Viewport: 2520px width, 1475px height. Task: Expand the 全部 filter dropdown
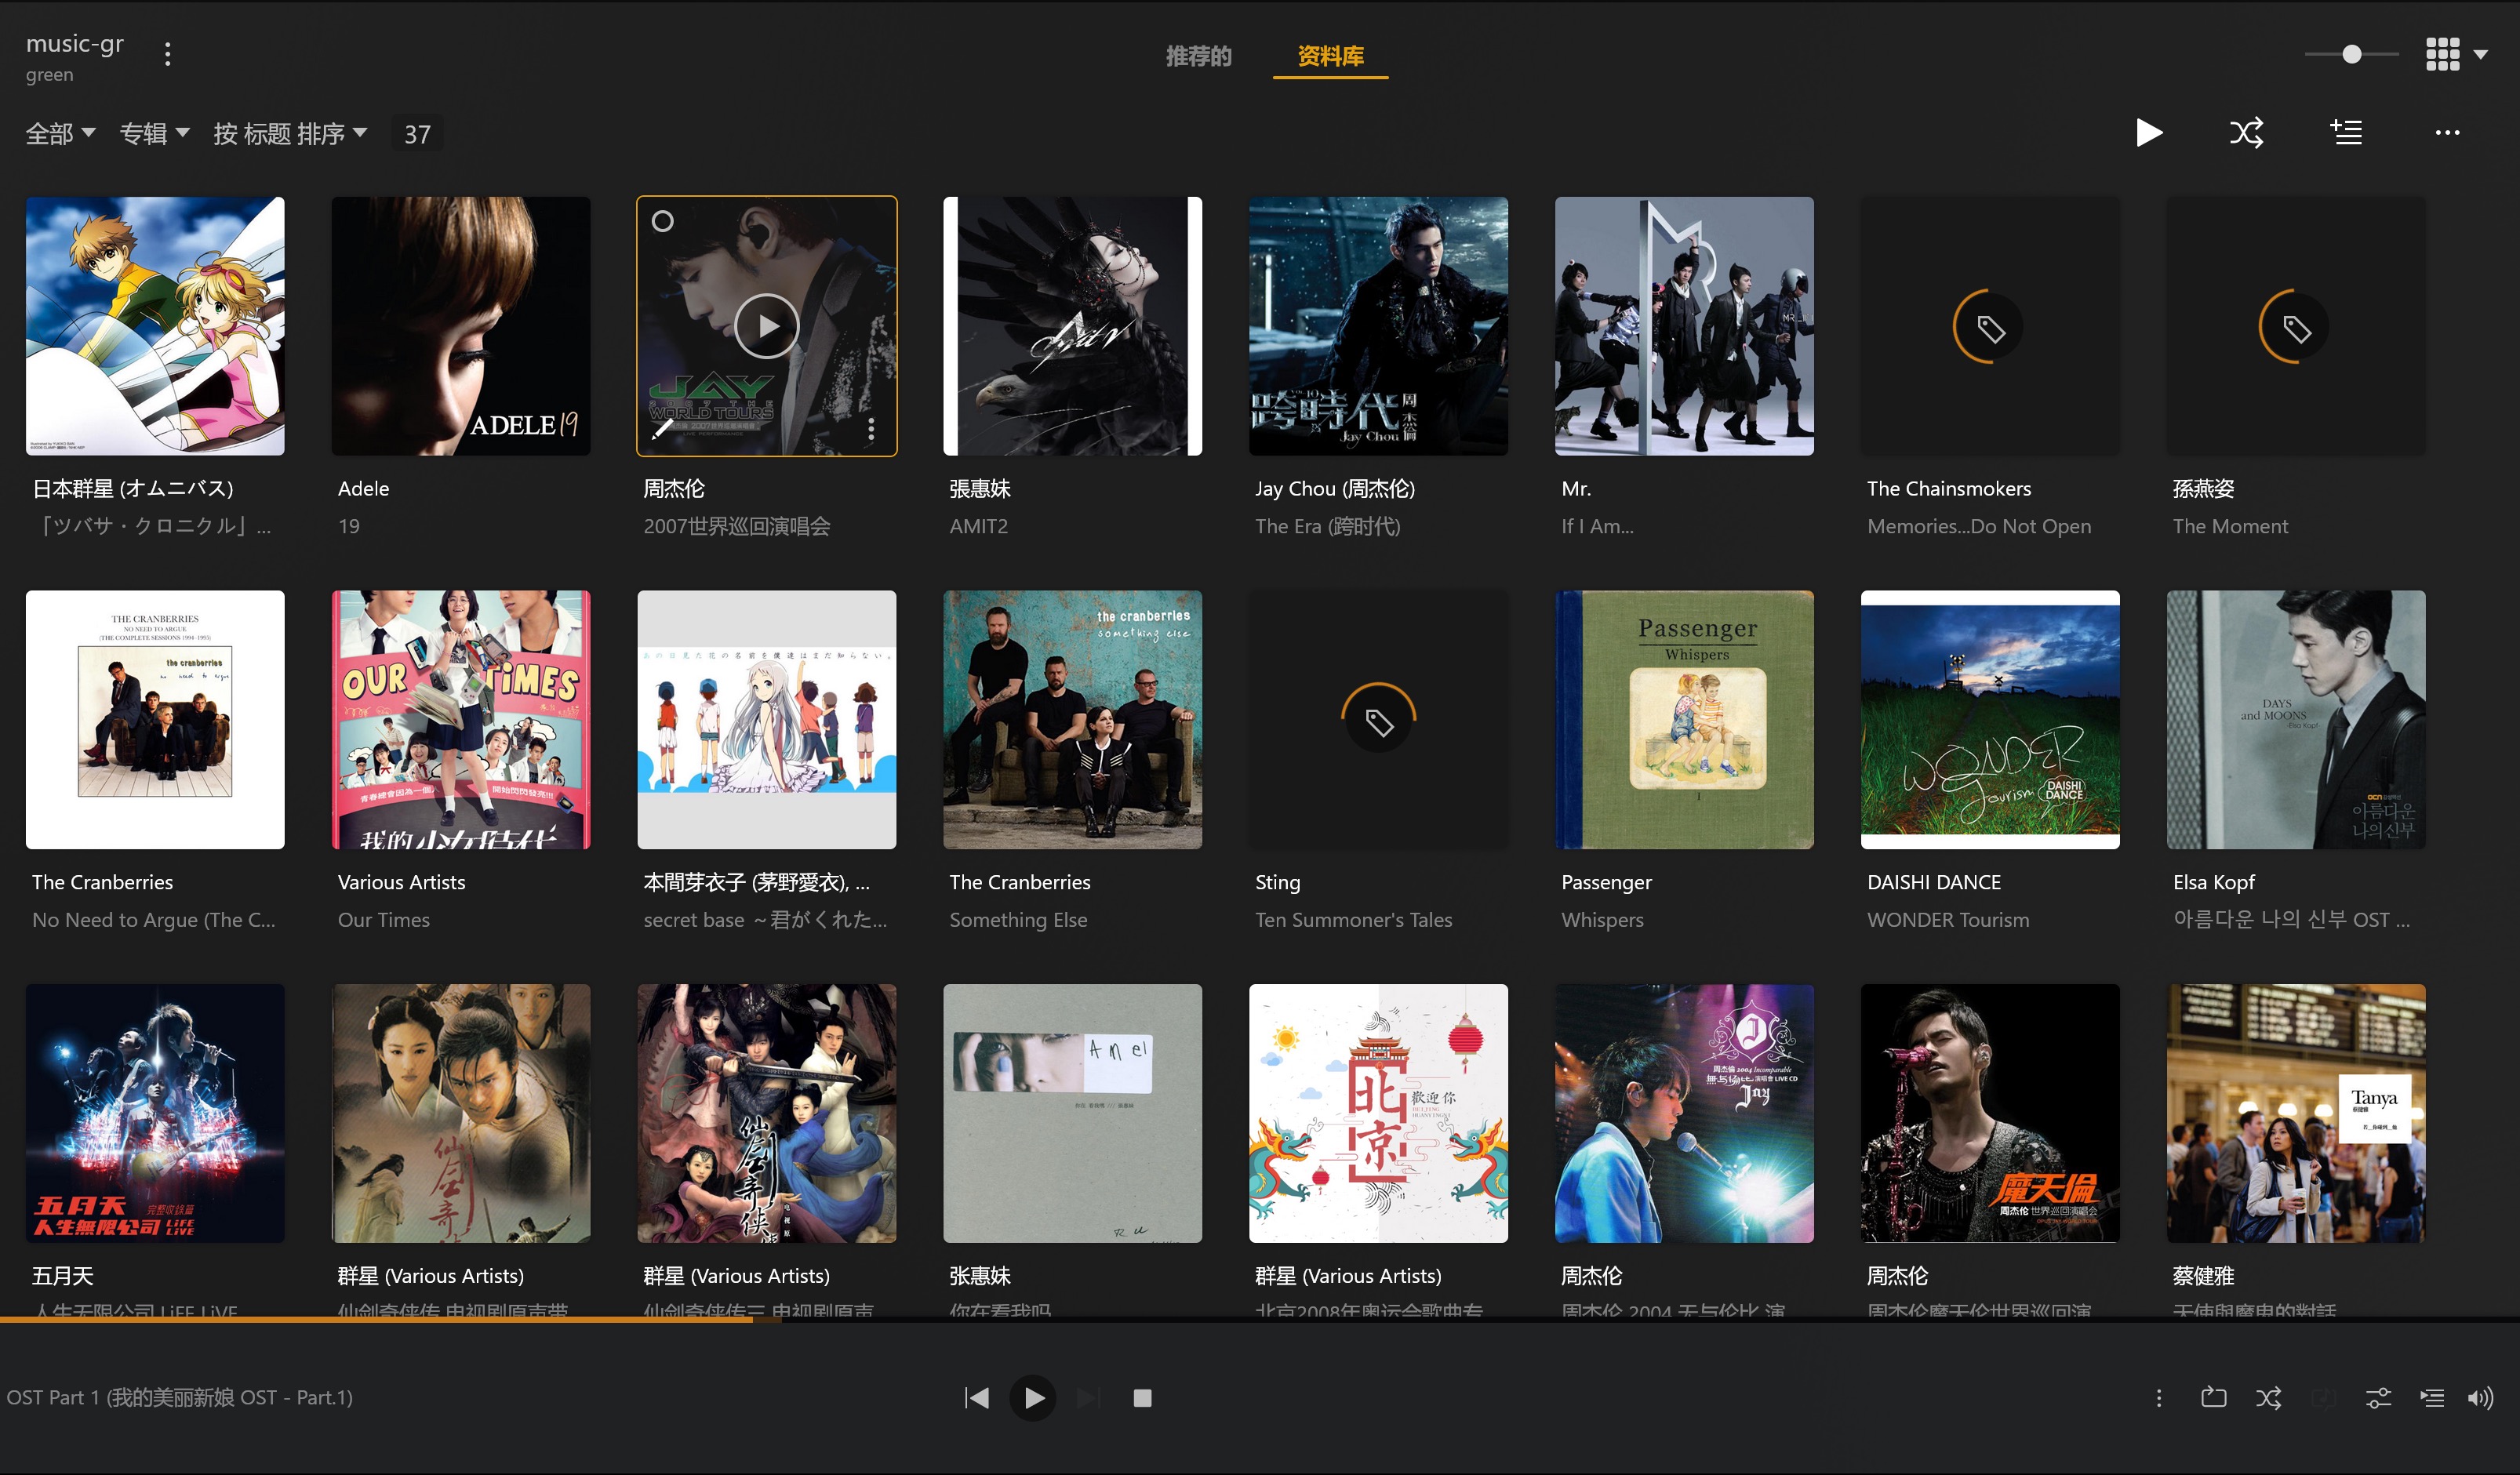point(60,133)
